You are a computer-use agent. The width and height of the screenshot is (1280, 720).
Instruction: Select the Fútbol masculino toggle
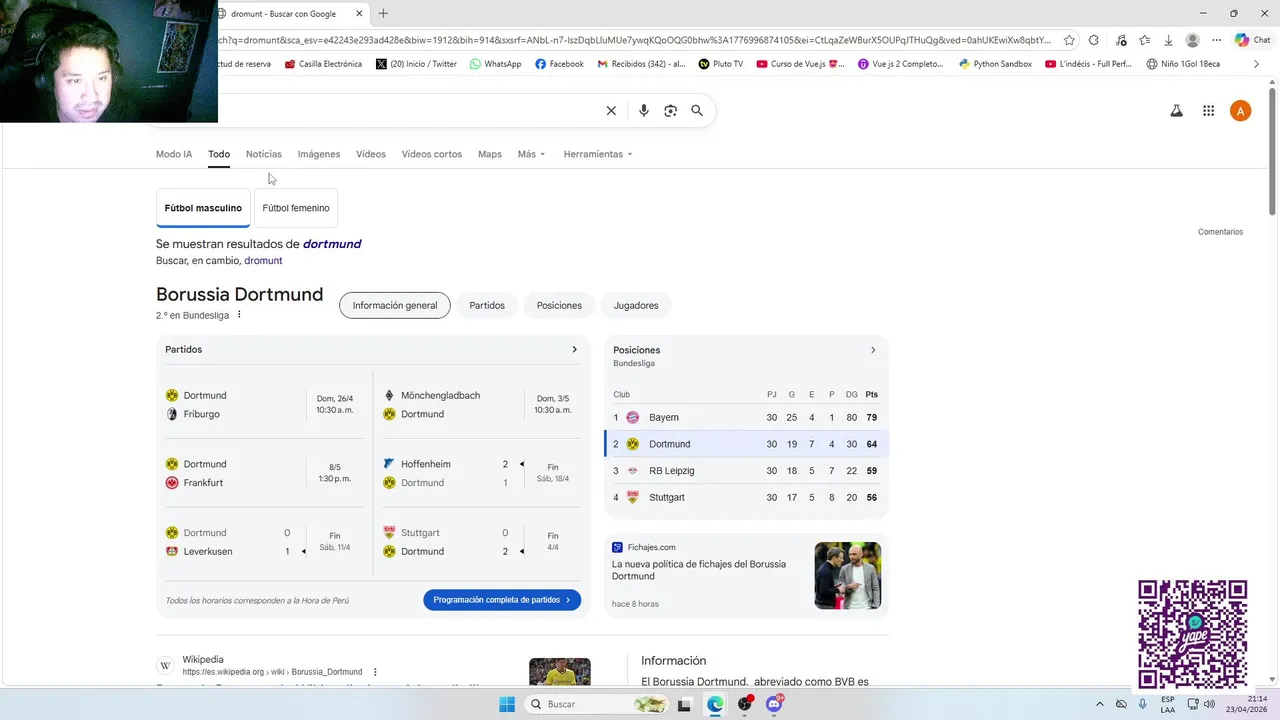tap(203, 208)
